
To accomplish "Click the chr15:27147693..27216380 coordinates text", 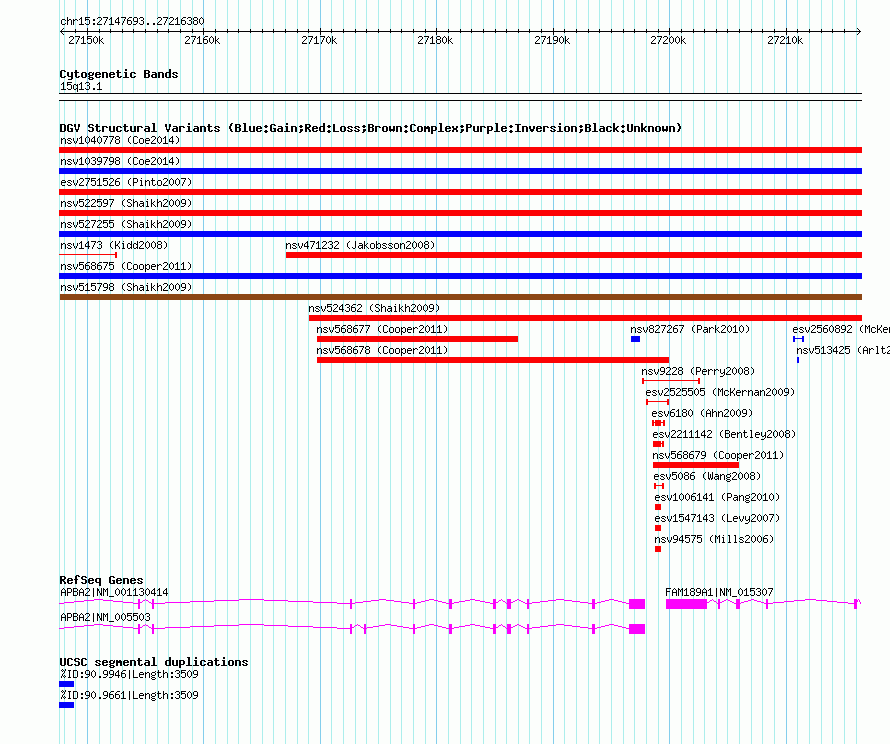I will point(132,21).
